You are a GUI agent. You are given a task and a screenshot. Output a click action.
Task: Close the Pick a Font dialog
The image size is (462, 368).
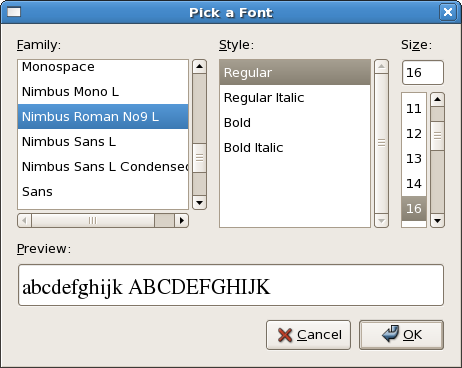point(448,12)
